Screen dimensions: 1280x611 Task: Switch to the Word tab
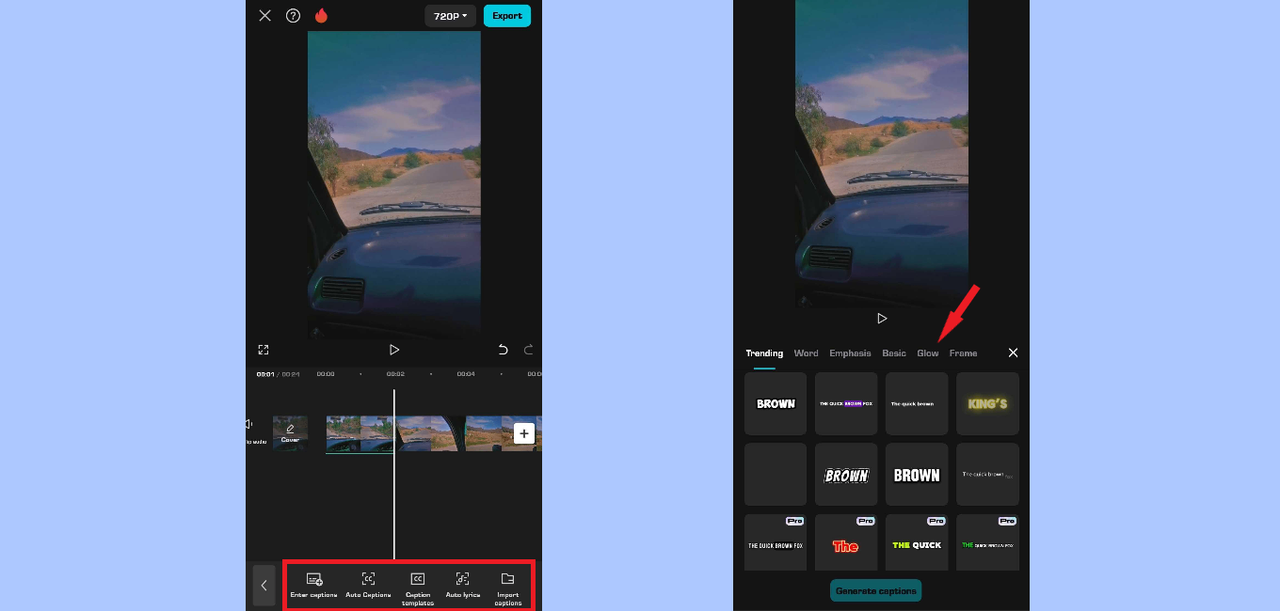806,353
